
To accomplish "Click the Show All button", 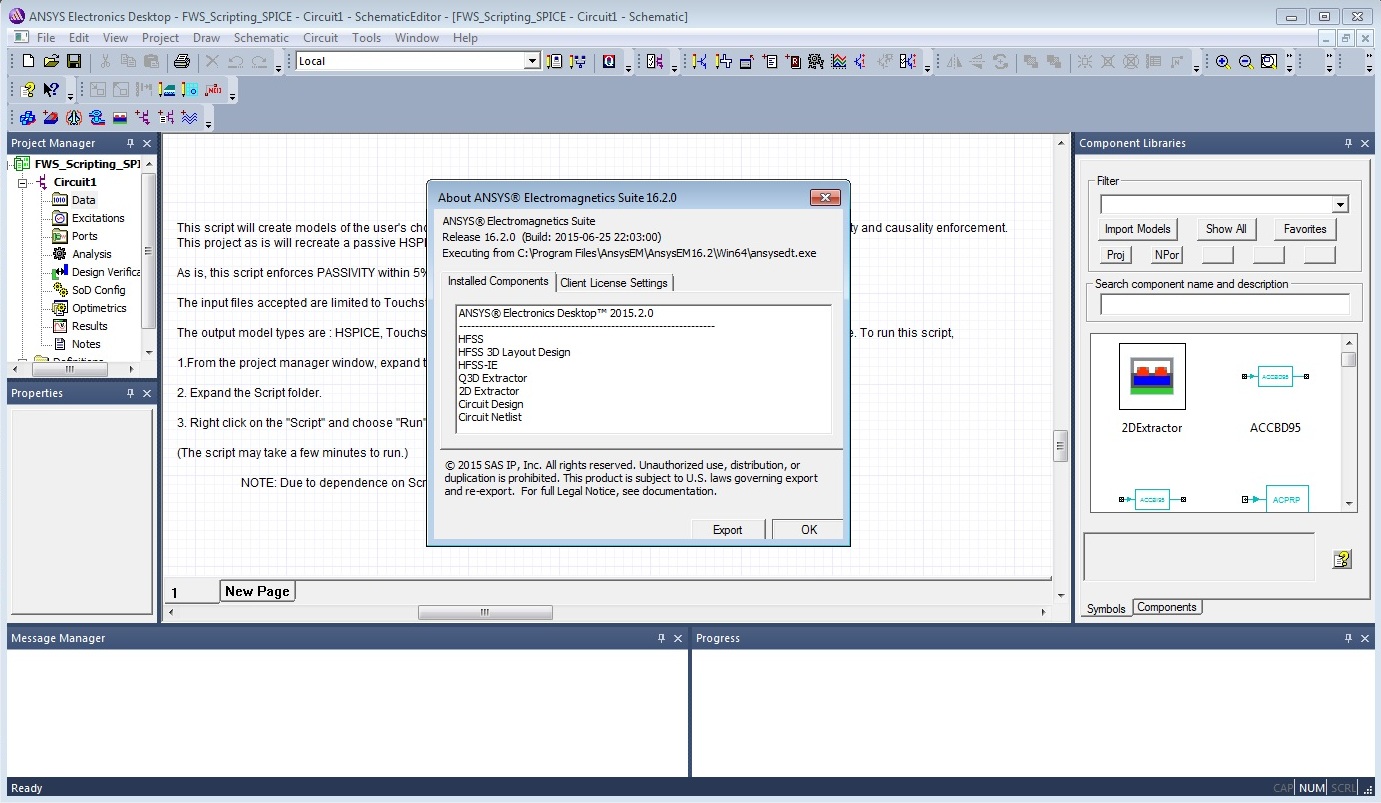I will coord(1225,229).
